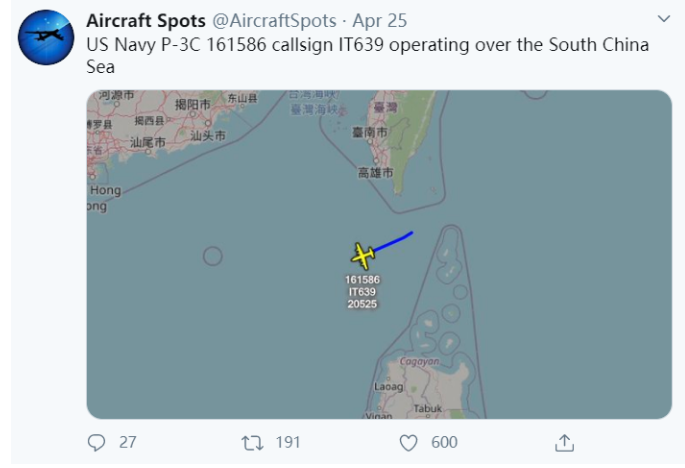Click the @AircraftSpots handle

[274, 21]
